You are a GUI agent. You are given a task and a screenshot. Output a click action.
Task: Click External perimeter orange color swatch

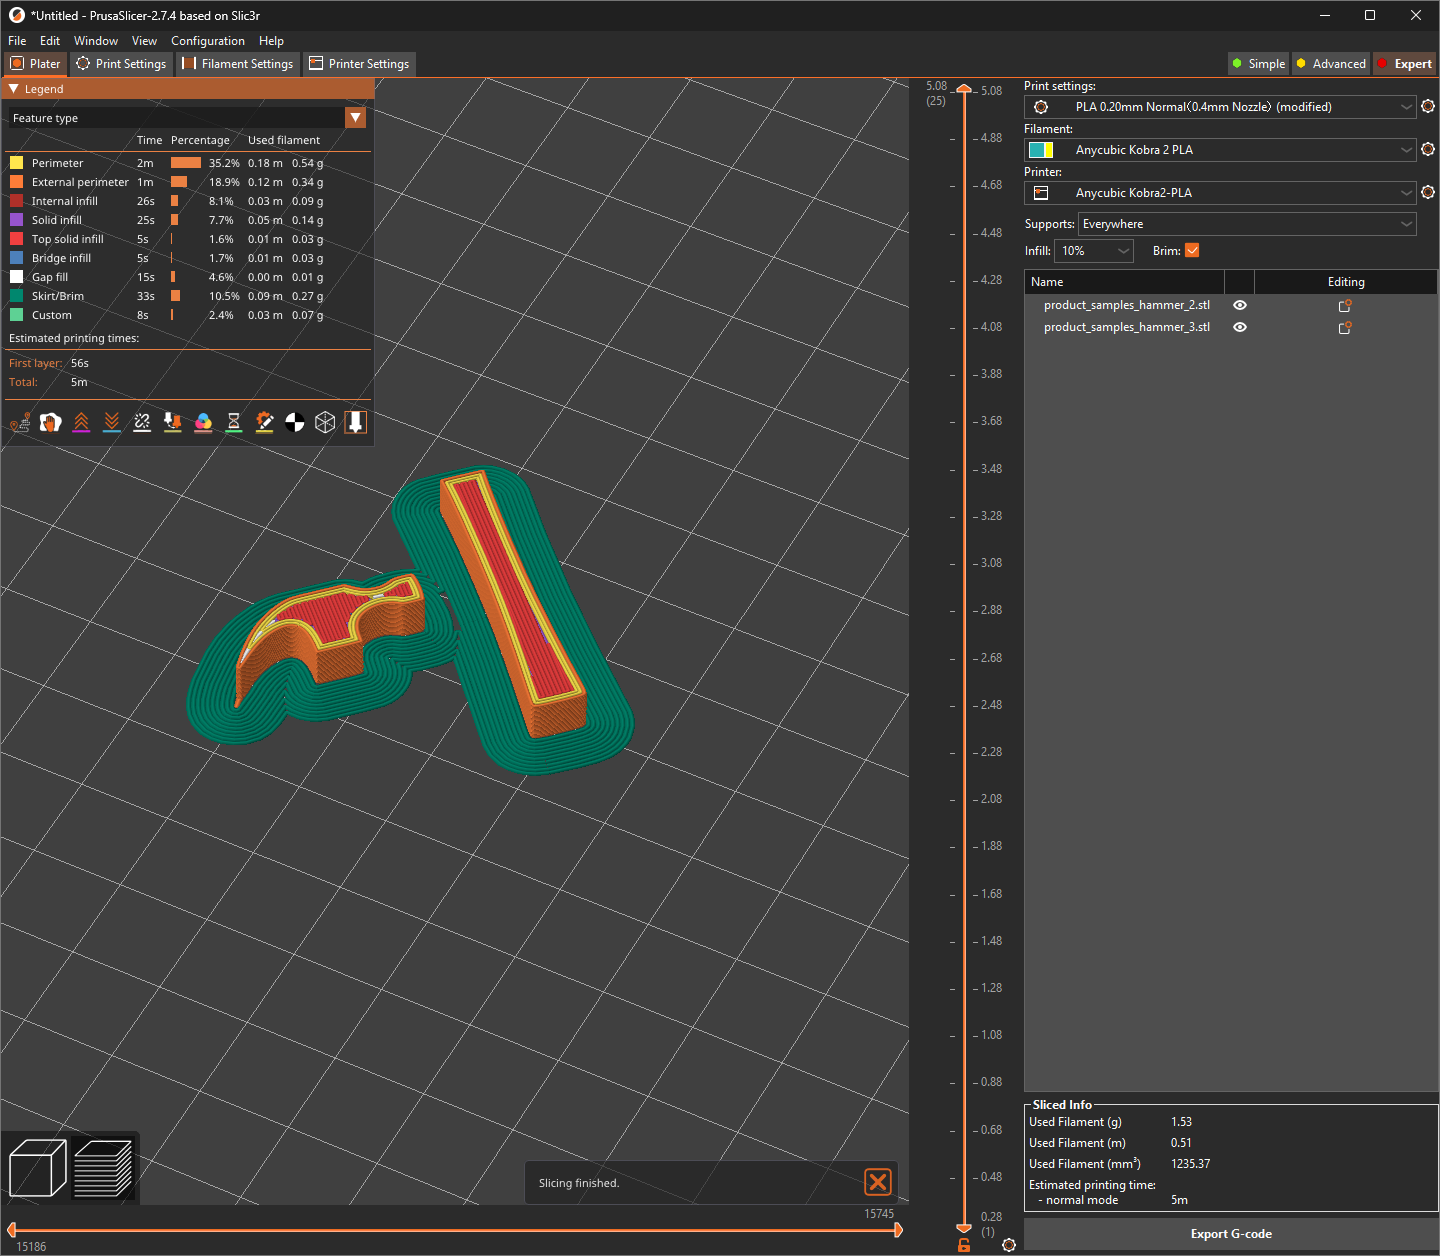click(16, 182)
